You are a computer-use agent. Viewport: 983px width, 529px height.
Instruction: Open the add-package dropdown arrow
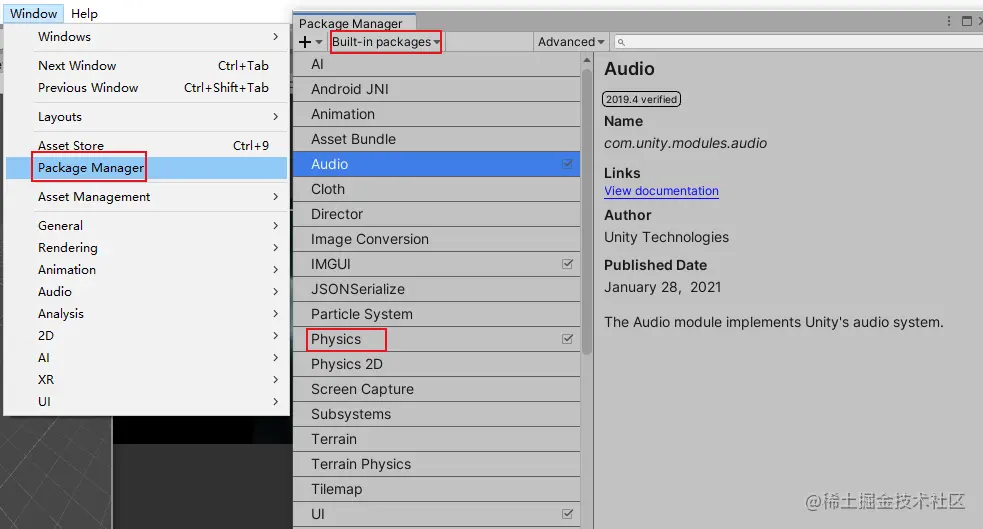coord(318,42)
